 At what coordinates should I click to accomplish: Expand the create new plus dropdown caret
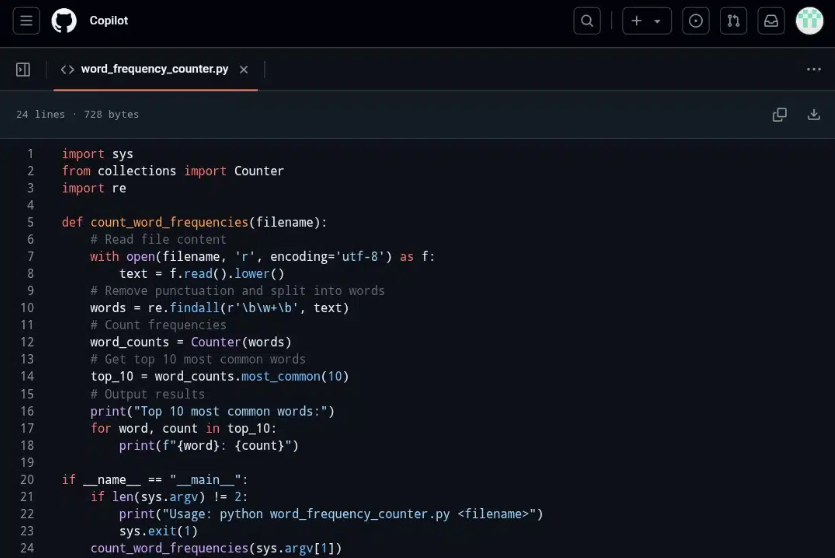(657, 21)
